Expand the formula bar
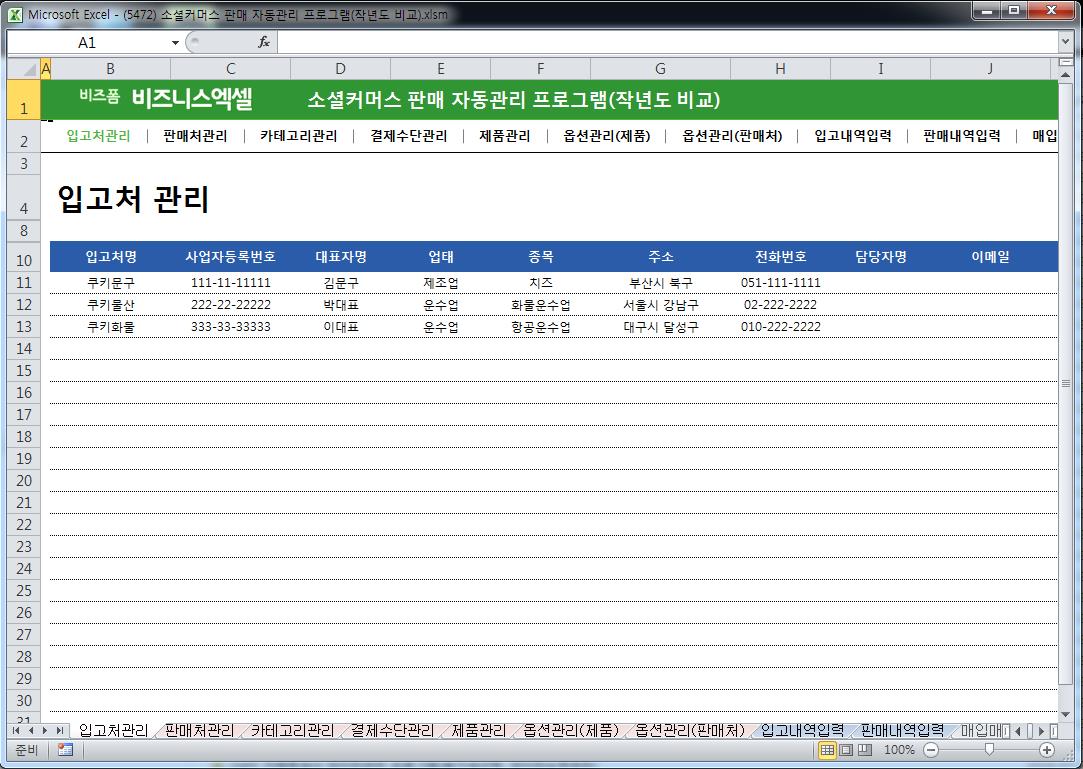The width and height of the screenshot is (1083, 769). click(x=1065, y=42)
